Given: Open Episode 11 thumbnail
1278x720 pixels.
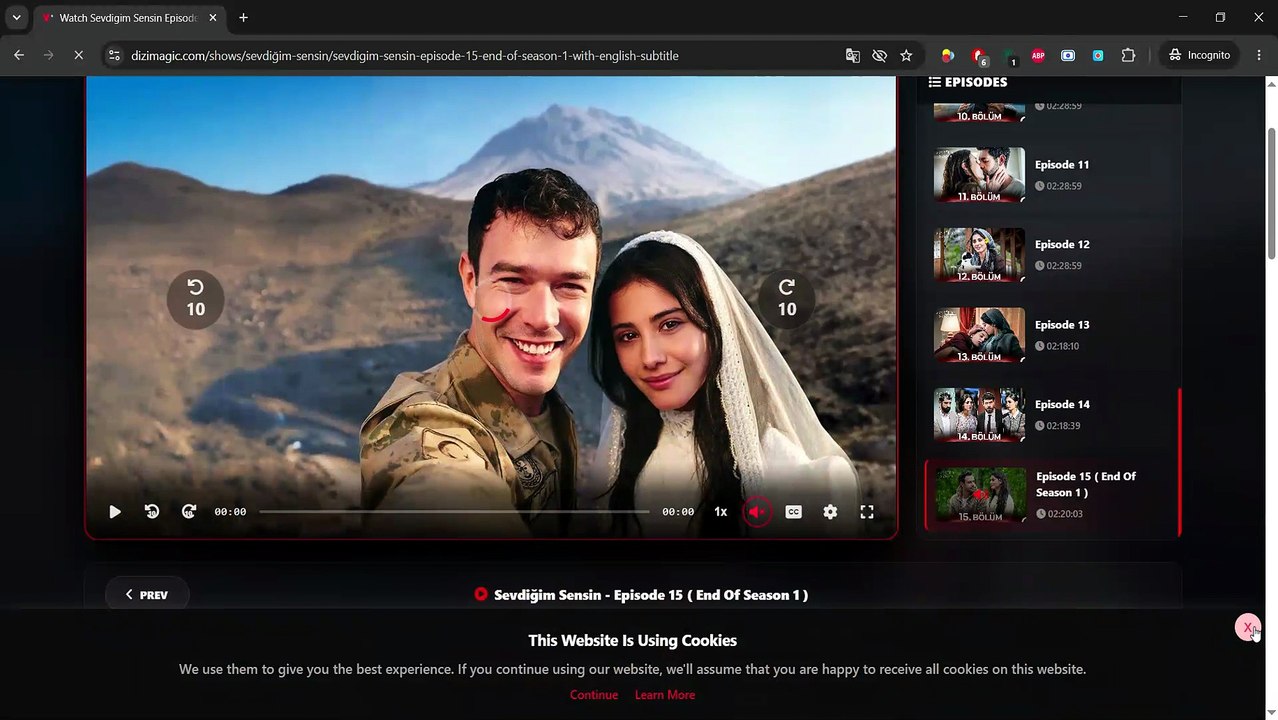Looking at the screenshot, I should pyautogui.click(x=979, y=175).
